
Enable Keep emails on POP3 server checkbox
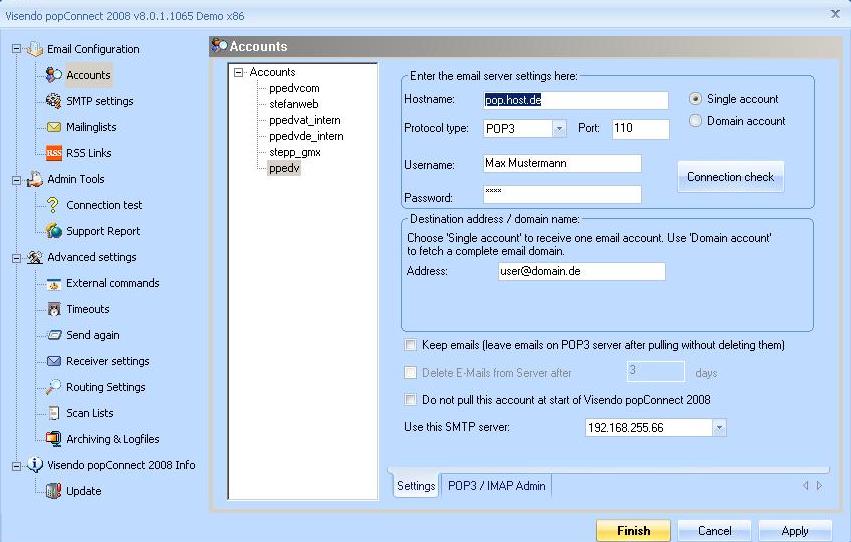tap(411, 345)
